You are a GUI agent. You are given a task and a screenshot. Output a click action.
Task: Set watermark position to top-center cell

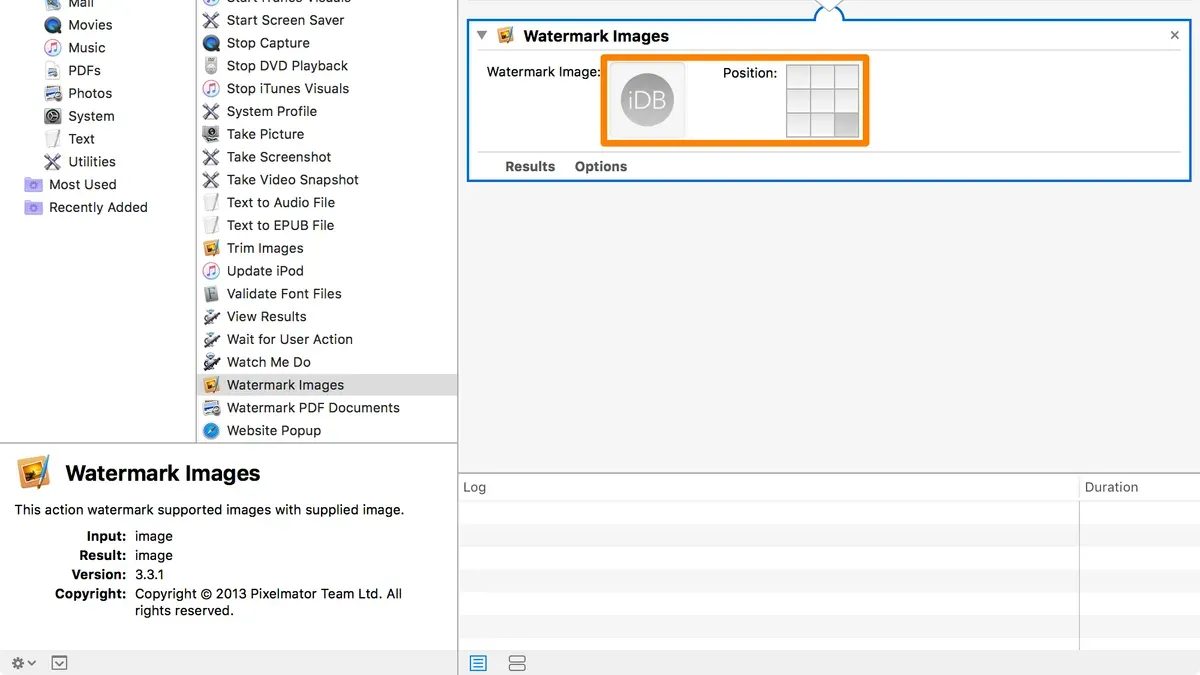[x=822, y=77]
